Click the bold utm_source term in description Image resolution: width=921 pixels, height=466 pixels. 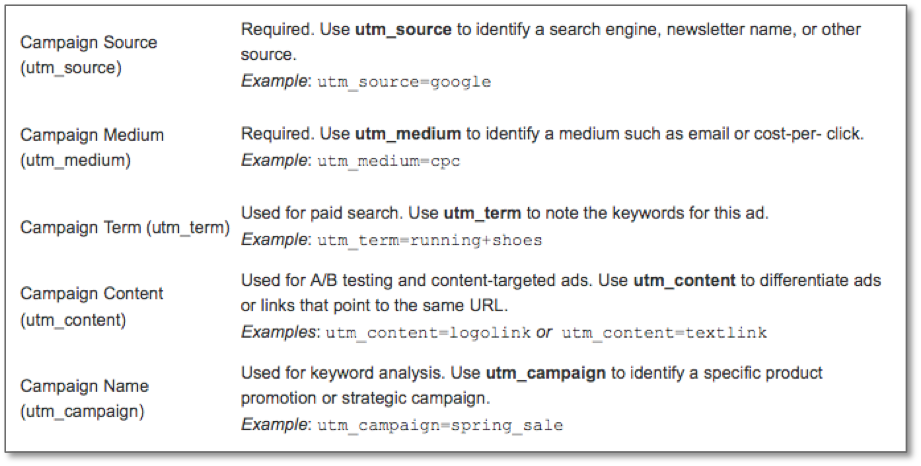coord(403,29)
